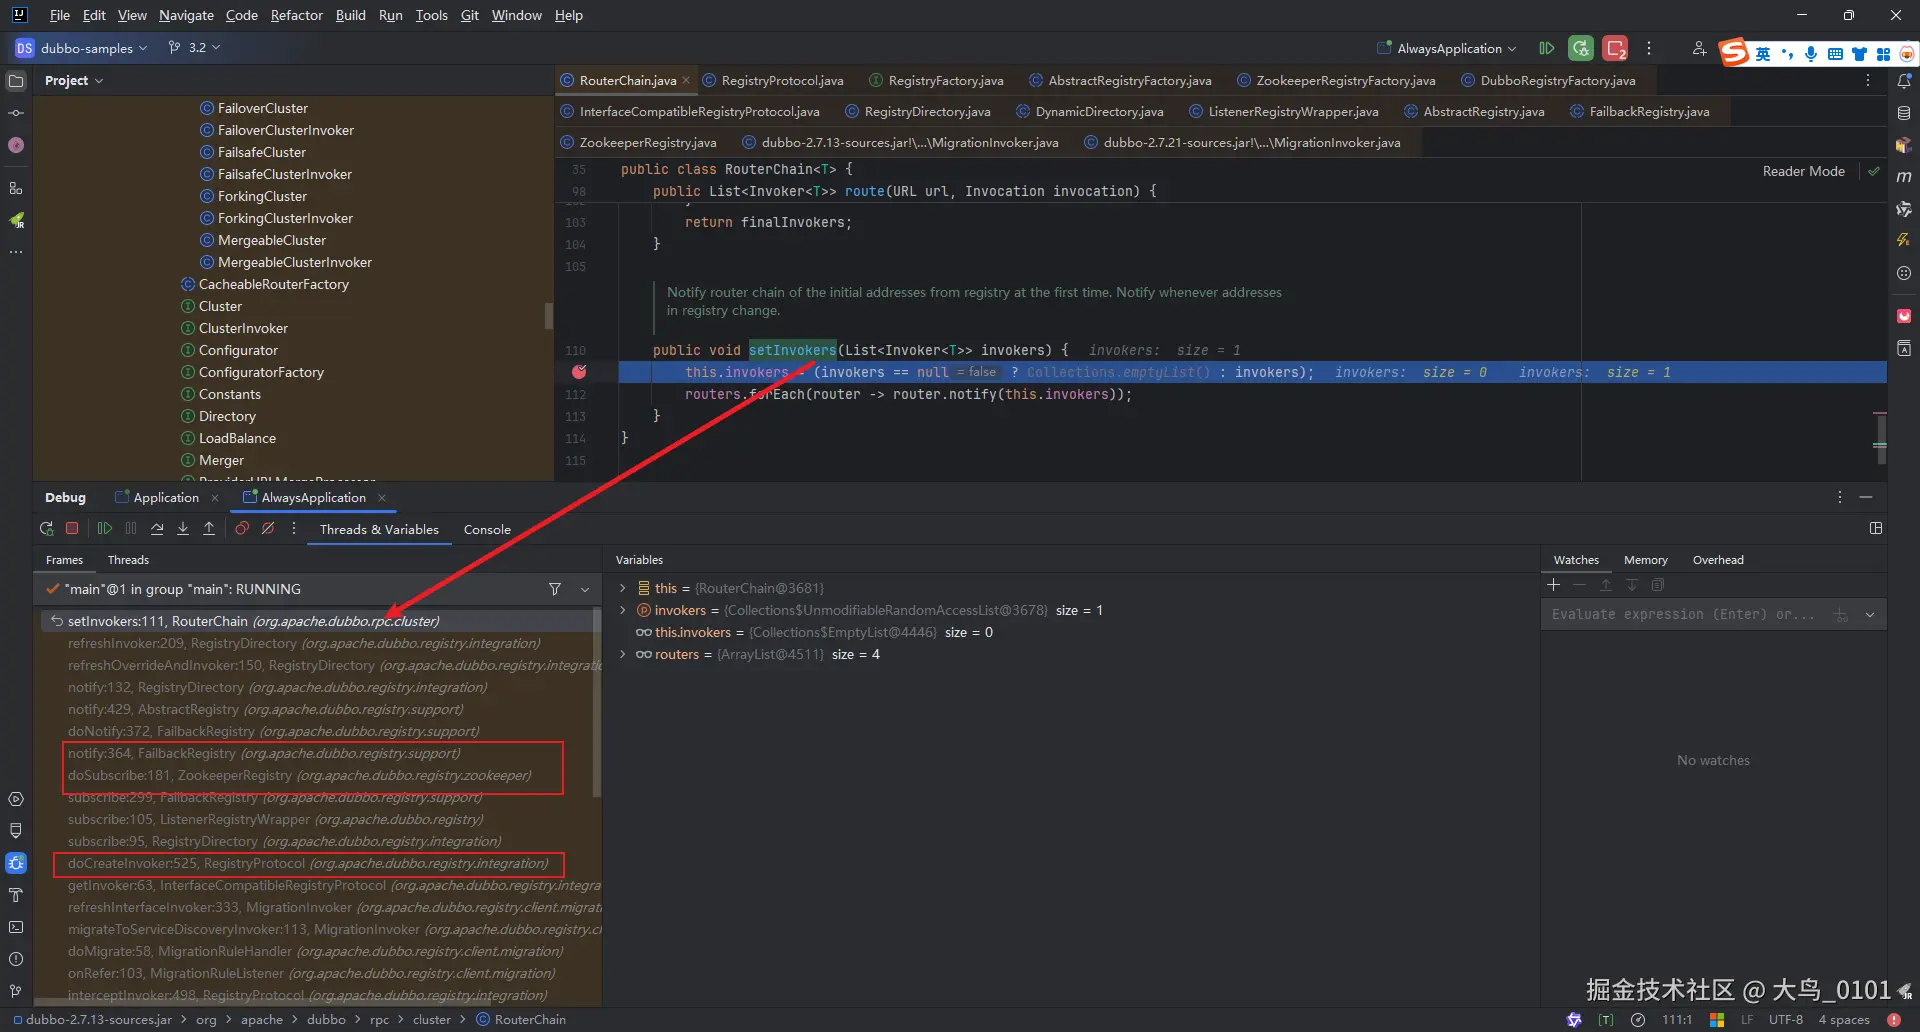The image size is (1920, 1032).
Task: Select doCreateInvoker:525 RegistryProtocol stack frame
Action: click(308, 863)
